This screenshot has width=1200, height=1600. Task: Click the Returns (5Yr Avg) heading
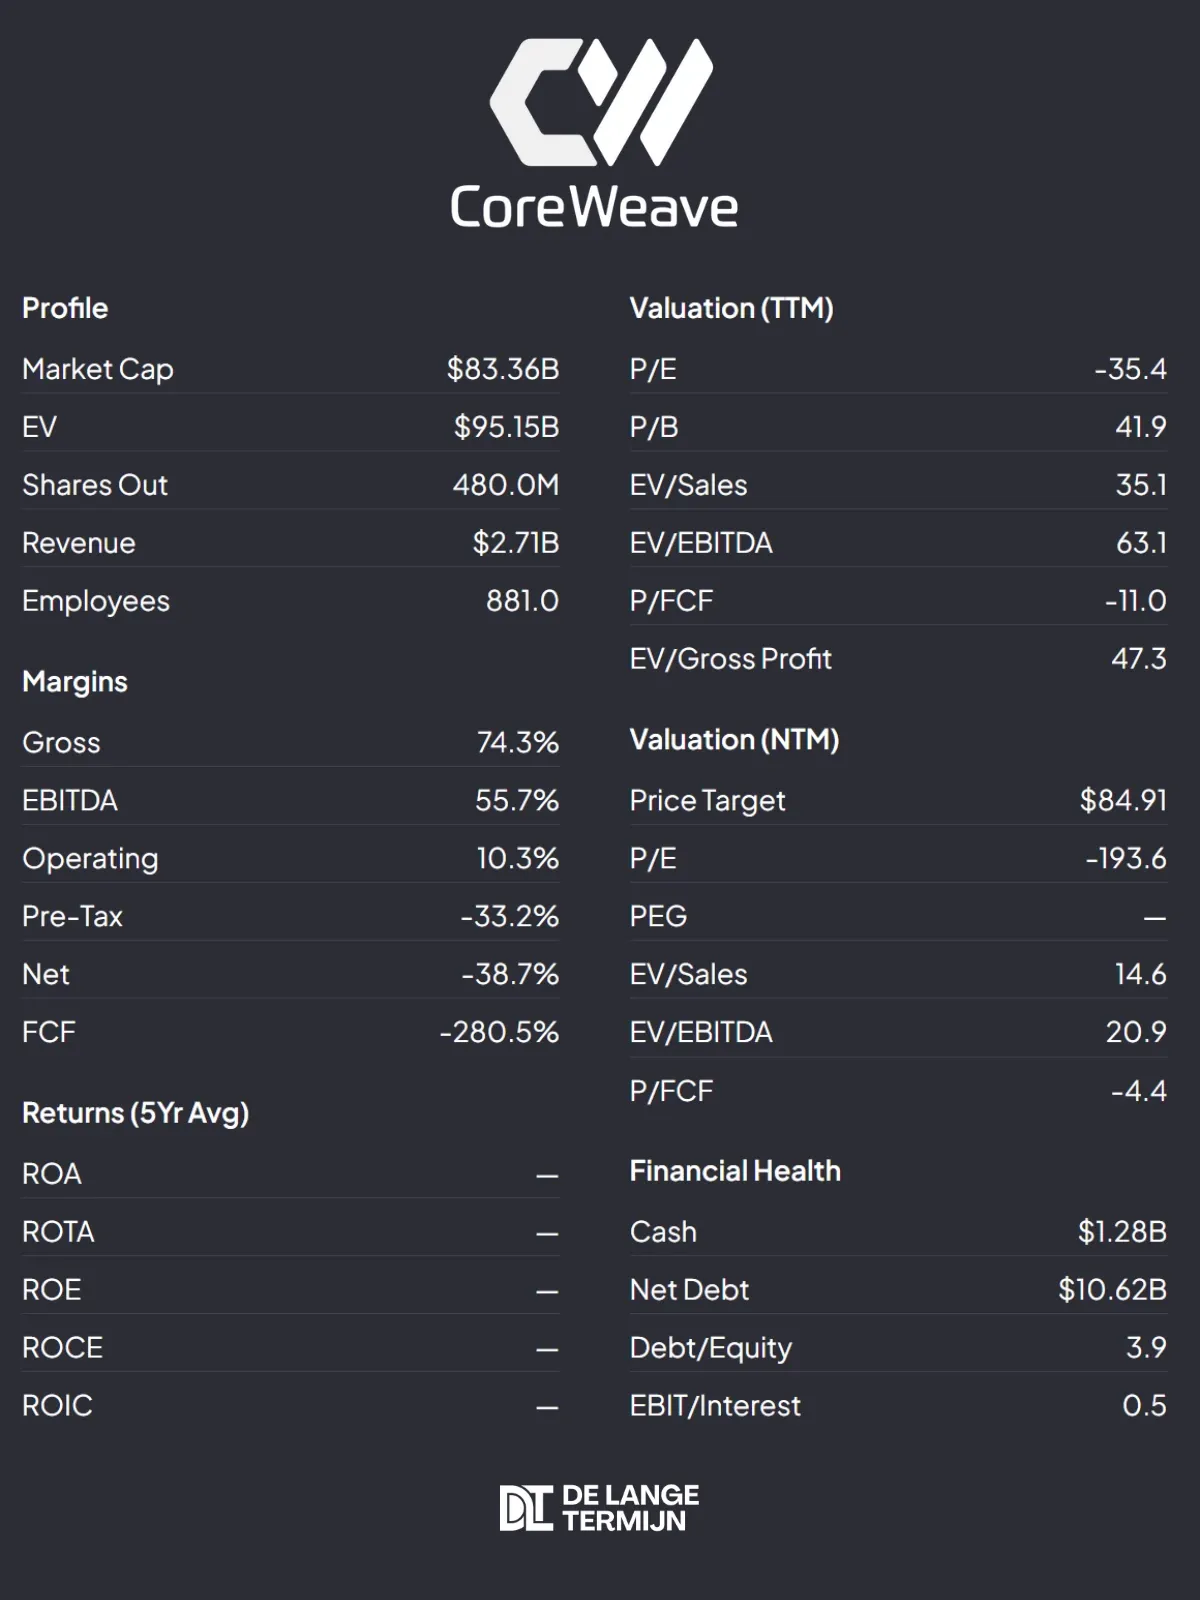[x=136, y=1113]
